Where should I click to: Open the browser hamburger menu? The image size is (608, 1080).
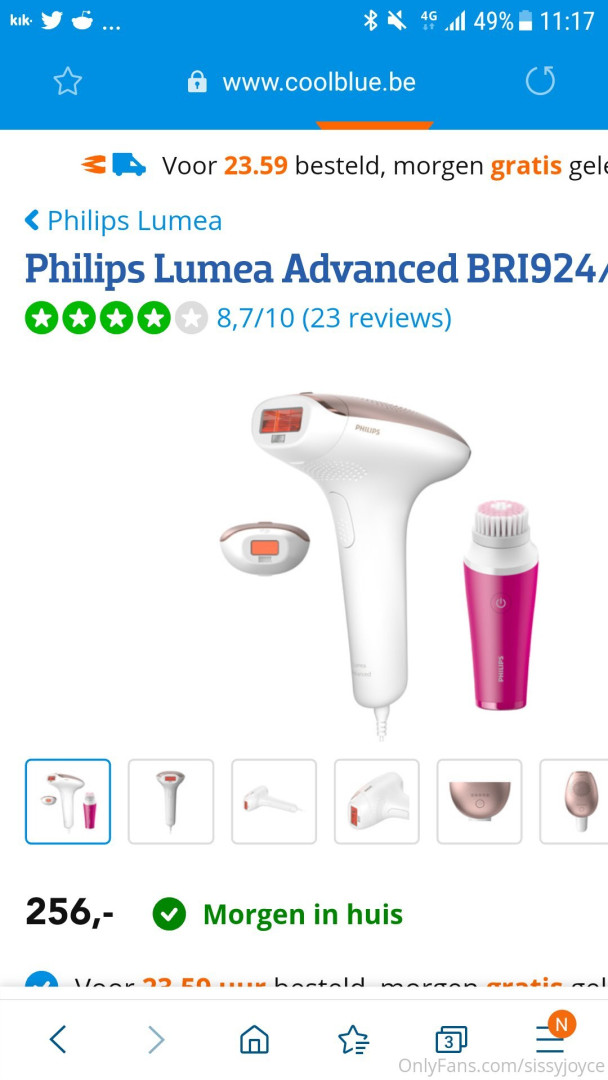(x=551, y=1037)
